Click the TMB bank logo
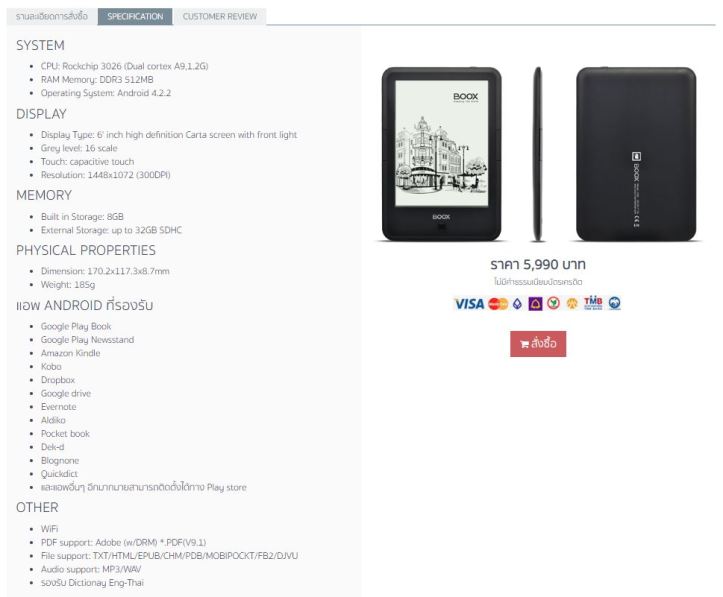This screenshot has width=723, height=597. tap(593, 303)
